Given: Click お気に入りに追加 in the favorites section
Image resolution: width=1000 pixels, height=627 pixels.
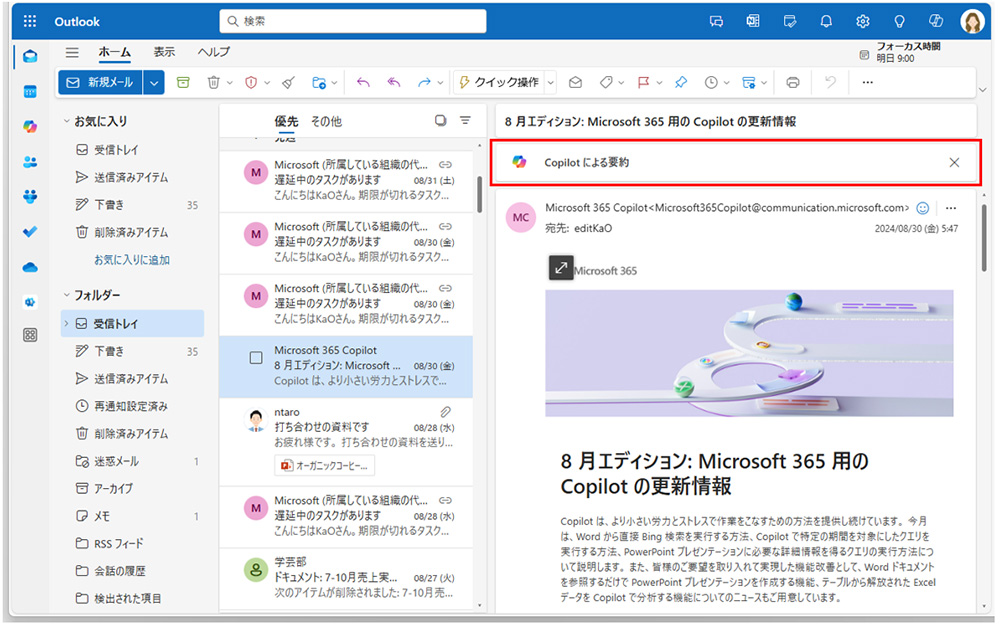Looking at the screenshot, I should click(x=133, y=259).
